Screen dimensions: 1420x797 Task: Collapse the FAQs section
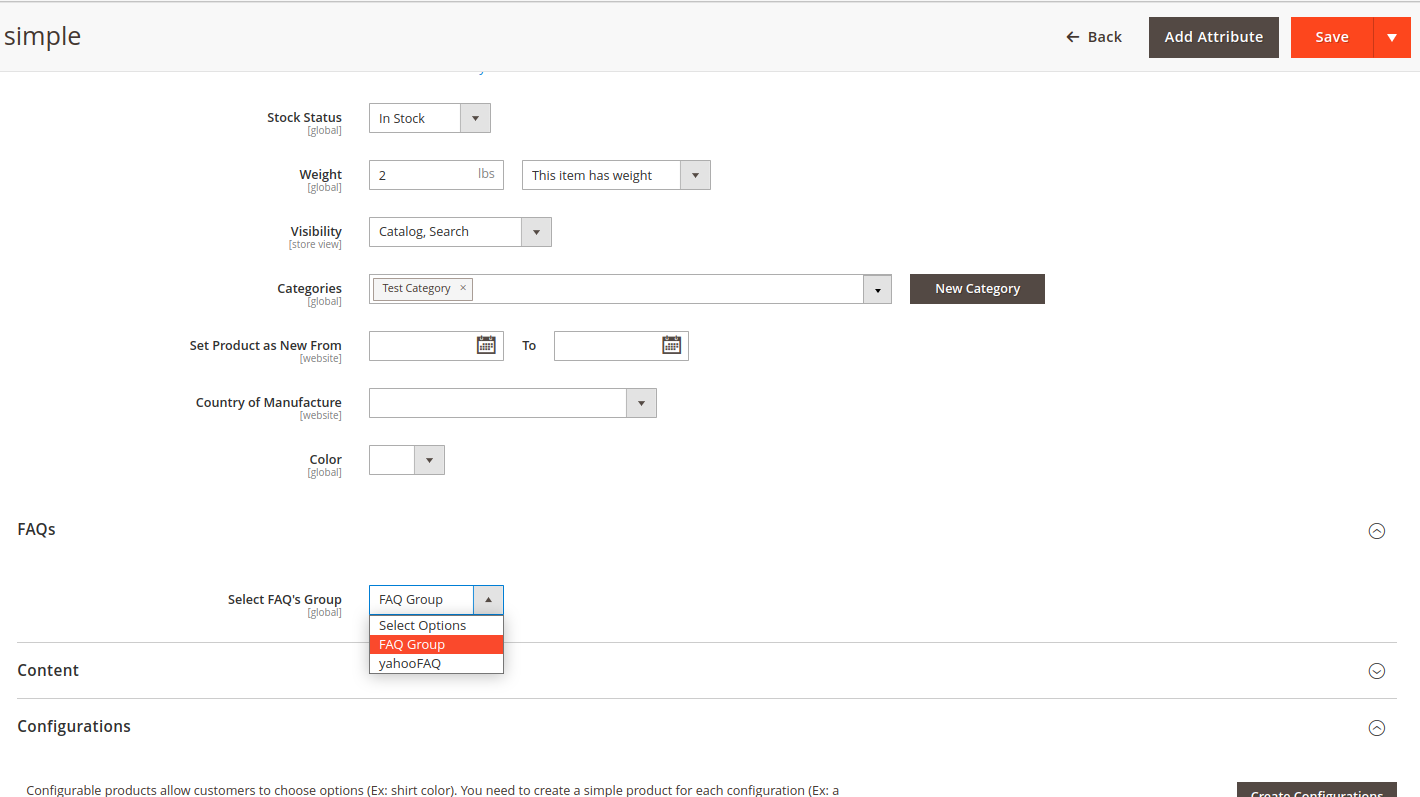click(1377, 530)
